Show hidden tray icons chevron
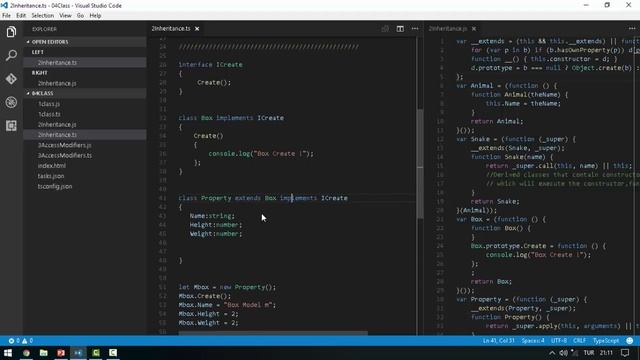 pos(552,353)
